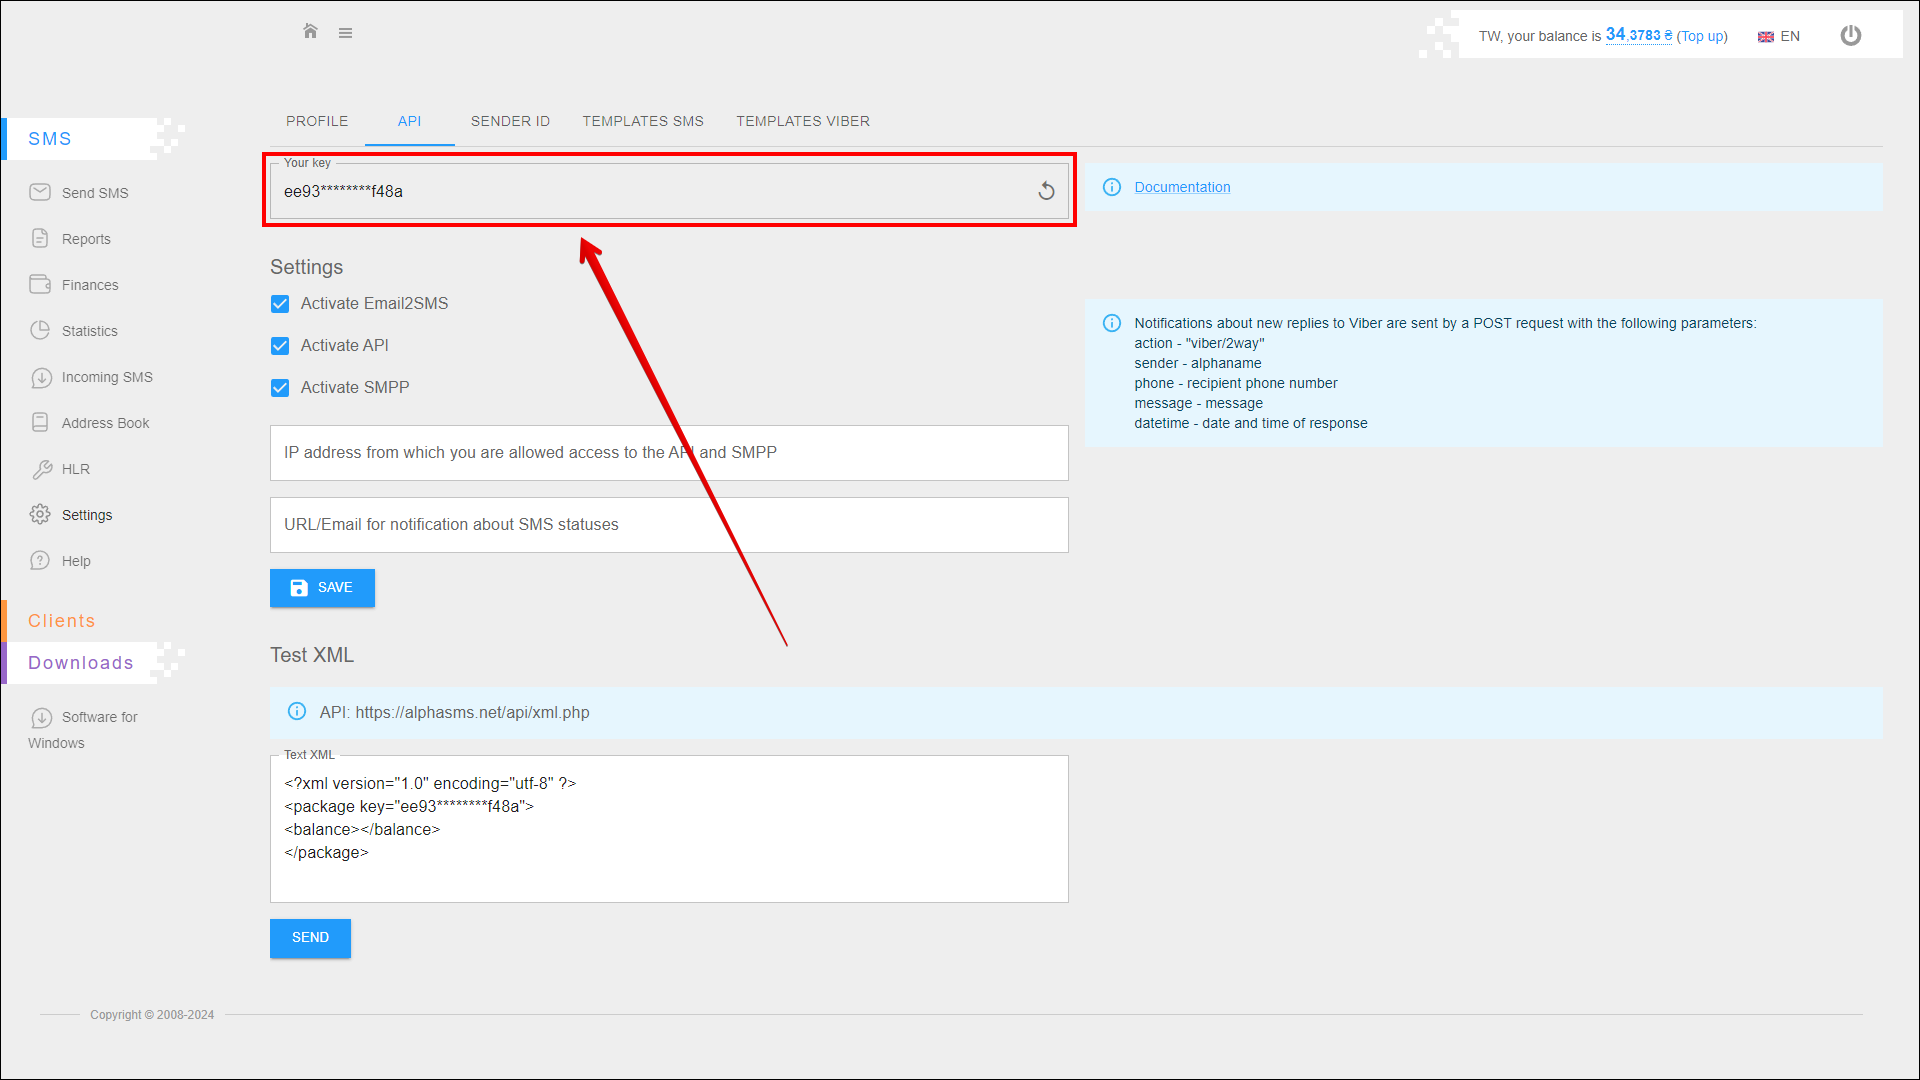Open HLR wrench icon

41,469
